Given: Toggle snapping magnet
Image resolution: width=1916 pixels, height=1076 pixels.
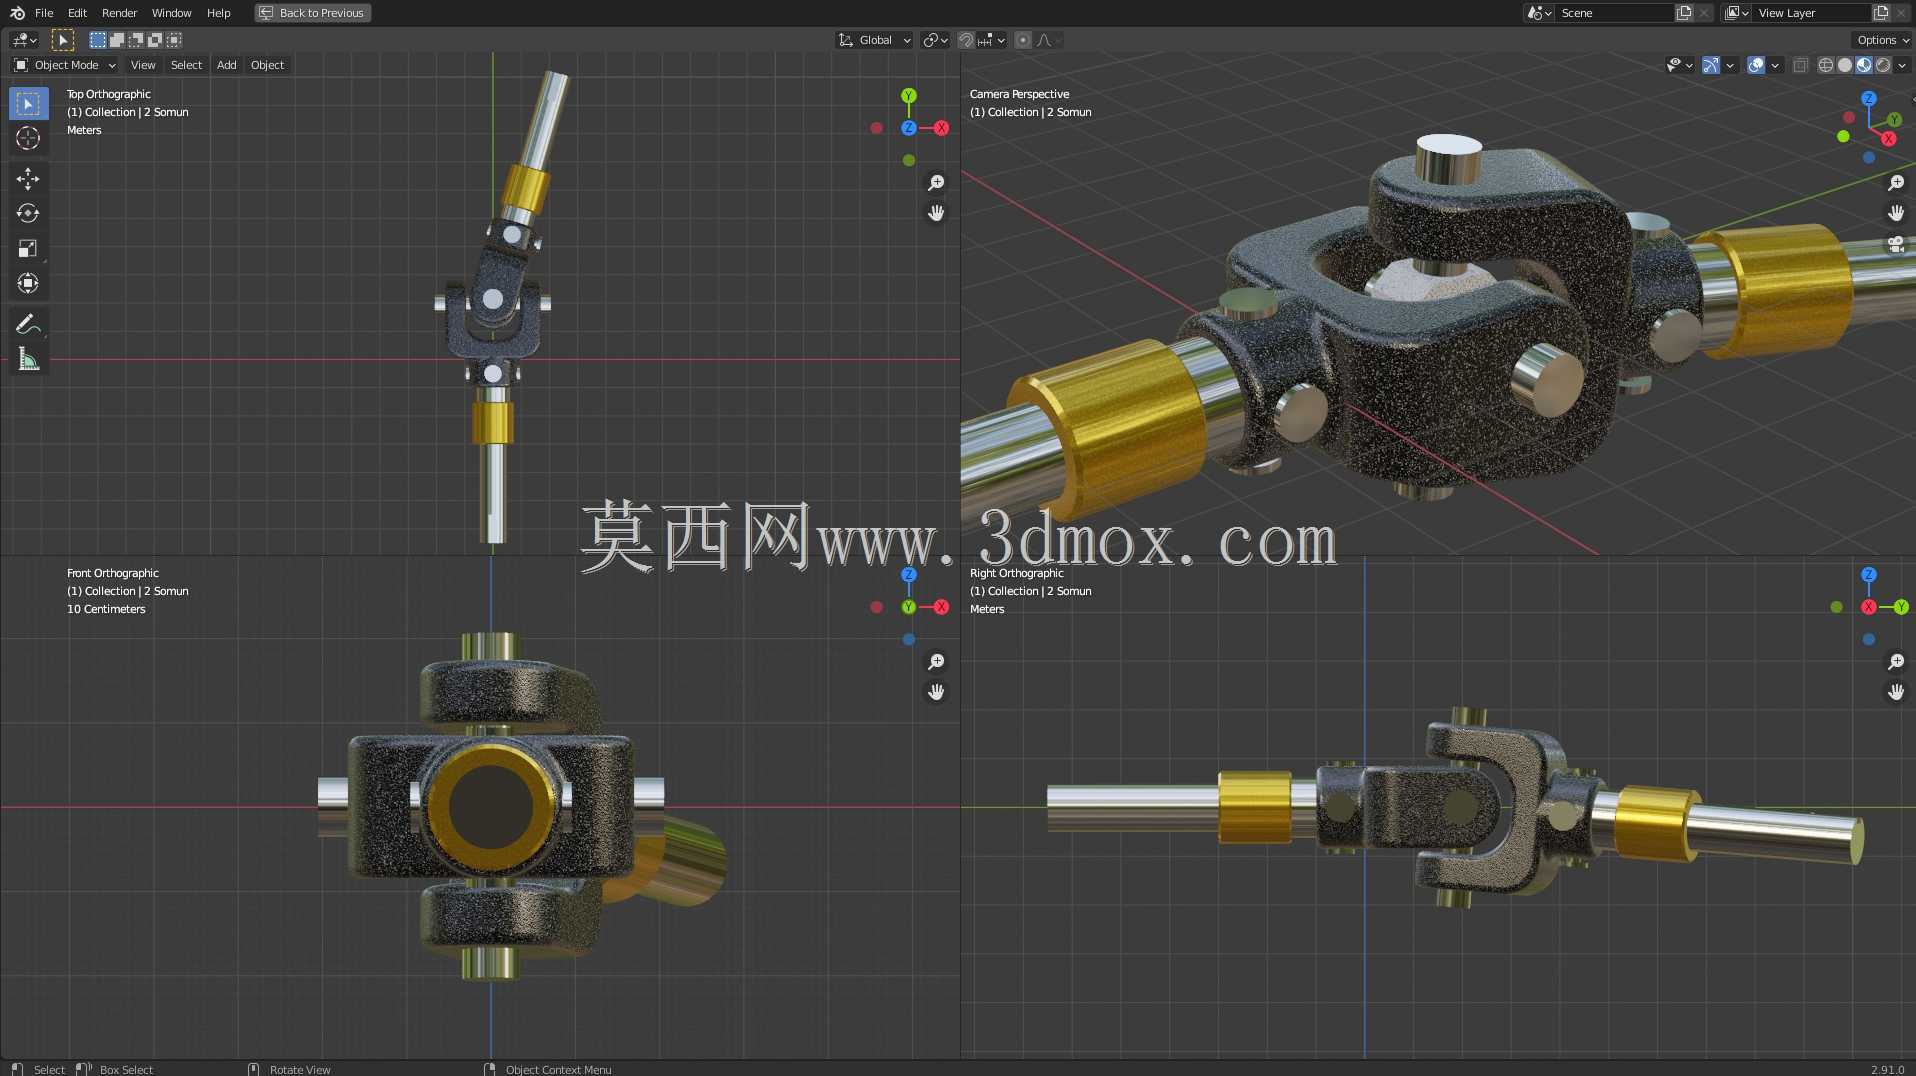Looking at the screenshot, I should pyautogui.click(x=965, y=40).
